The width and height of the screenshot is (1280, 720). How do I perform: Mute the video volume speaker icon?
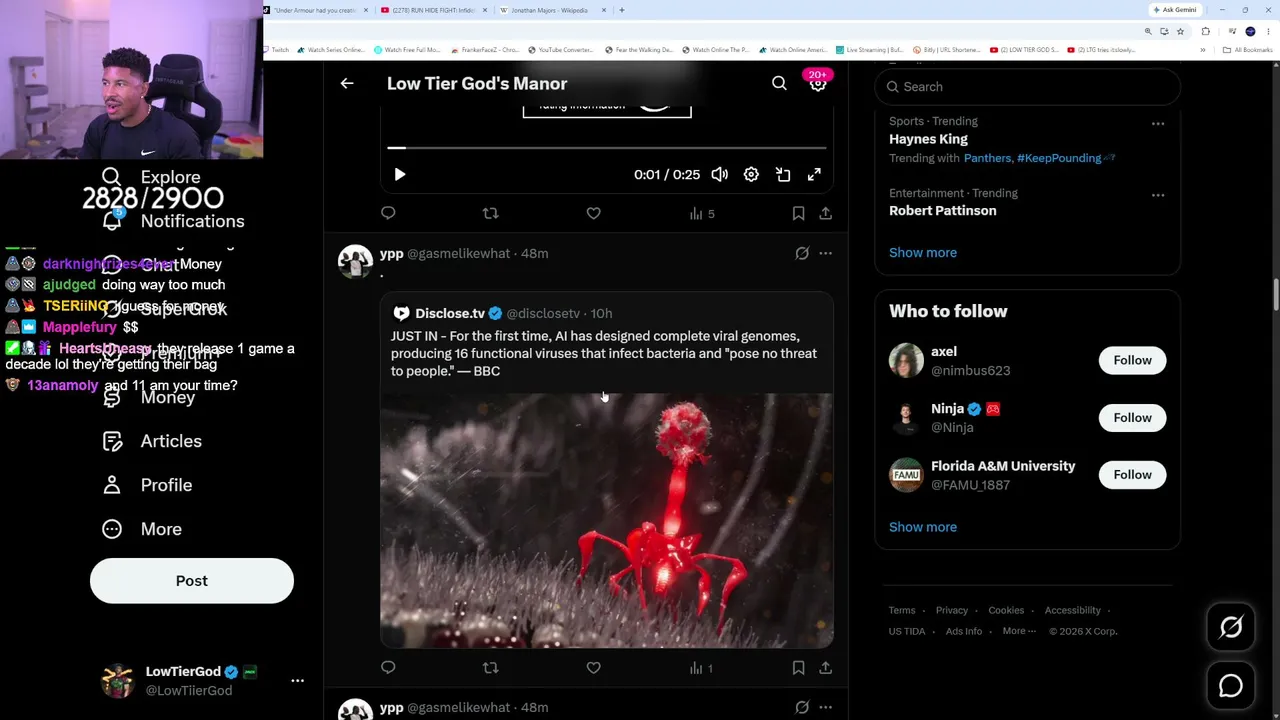pos(719,174)
